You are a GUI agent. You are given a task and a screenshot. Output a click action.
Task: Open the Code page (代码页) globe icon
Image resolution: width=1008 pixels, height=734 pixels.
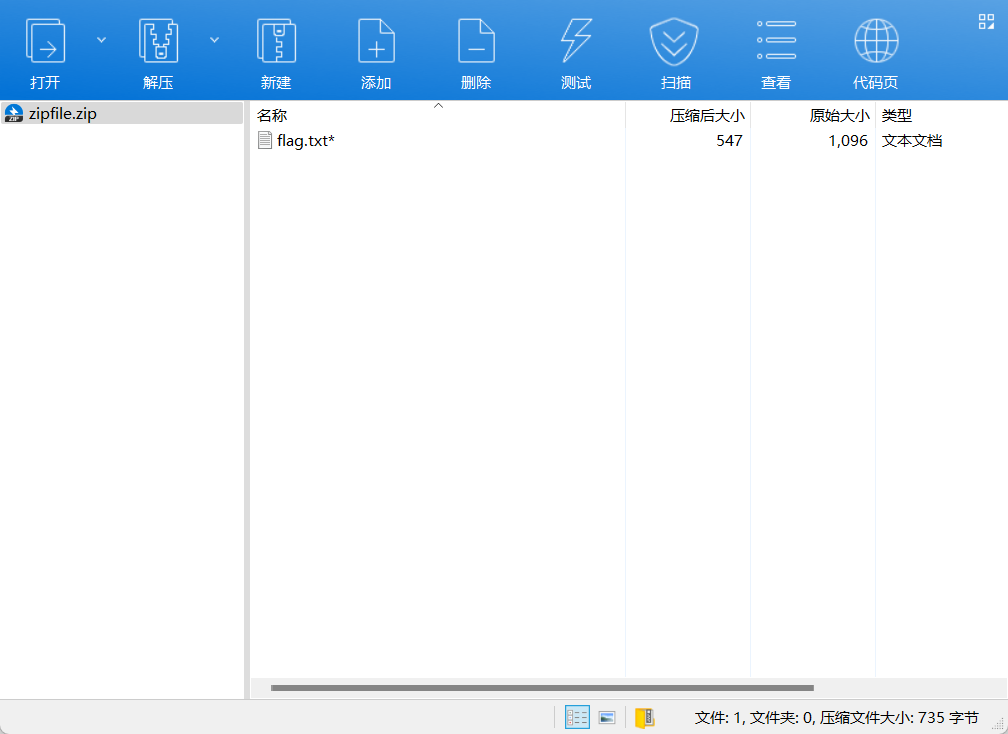876,42
